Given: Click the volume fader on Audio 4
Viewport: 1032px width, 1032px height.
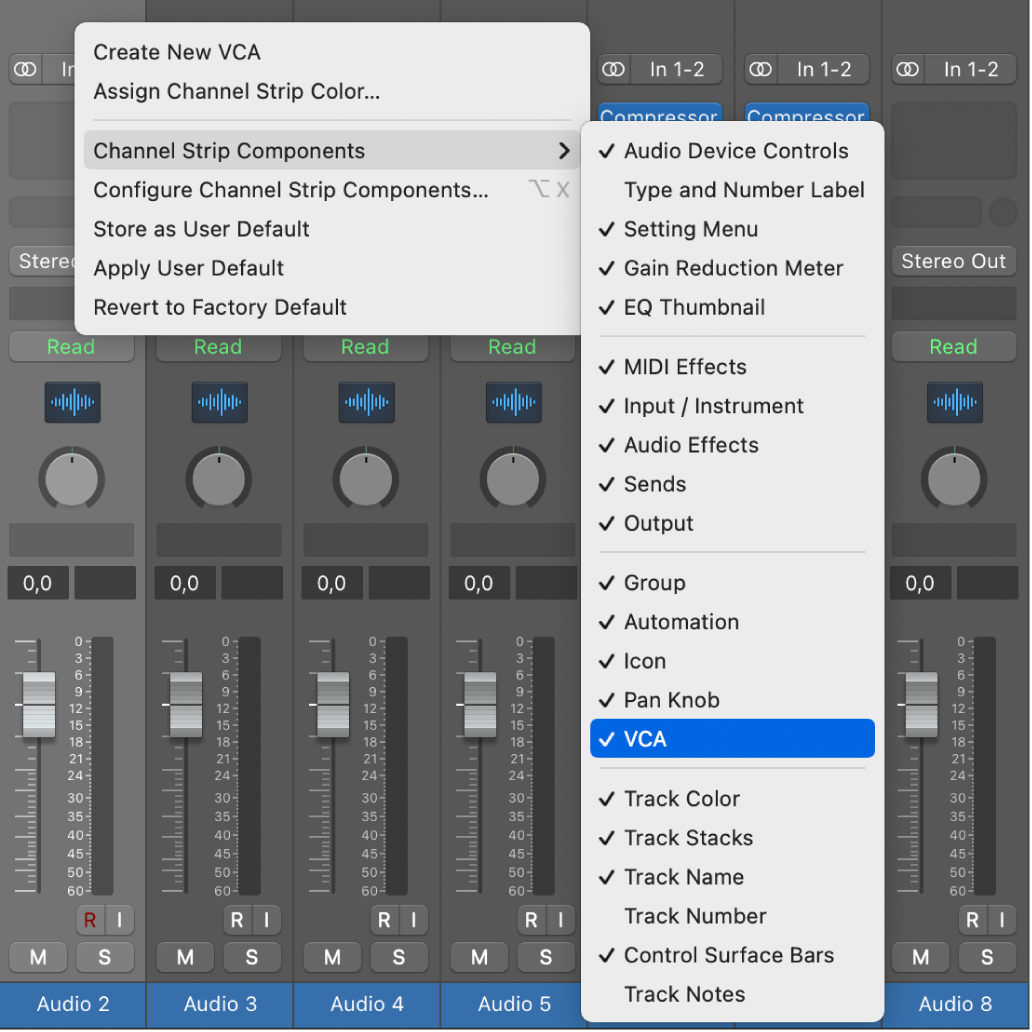Looking at the screenshot, I should pos(333,704).
